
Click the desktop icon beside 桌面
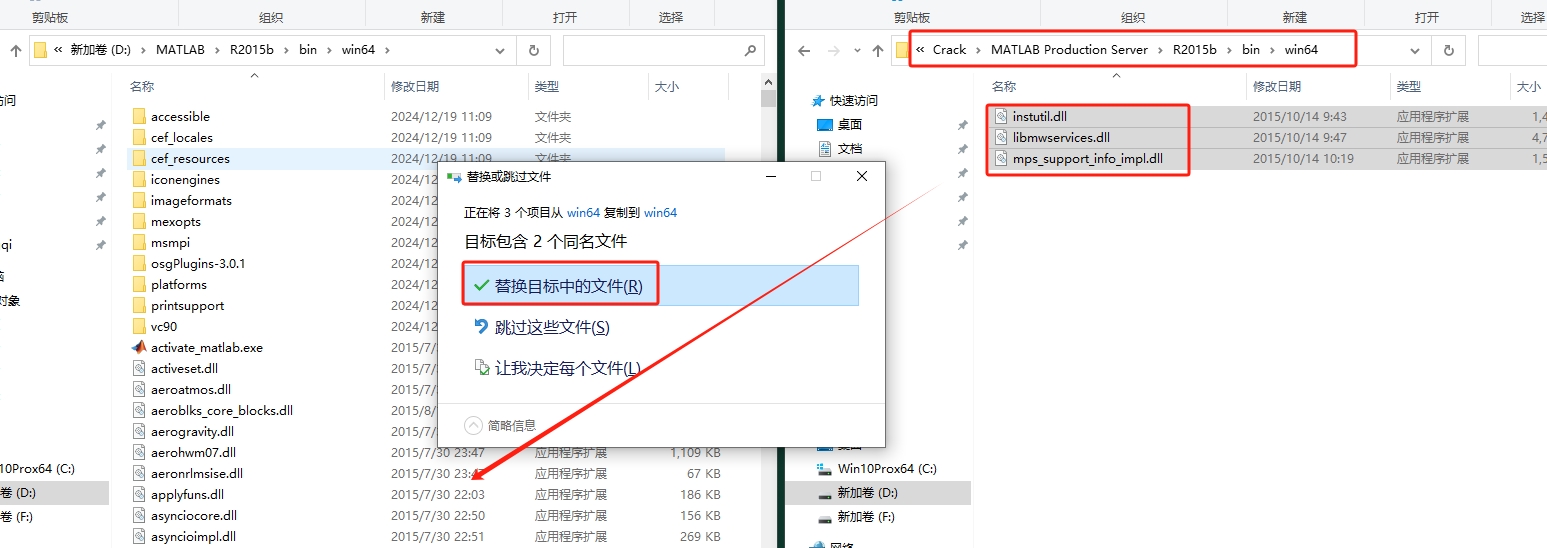pos(825,125)
